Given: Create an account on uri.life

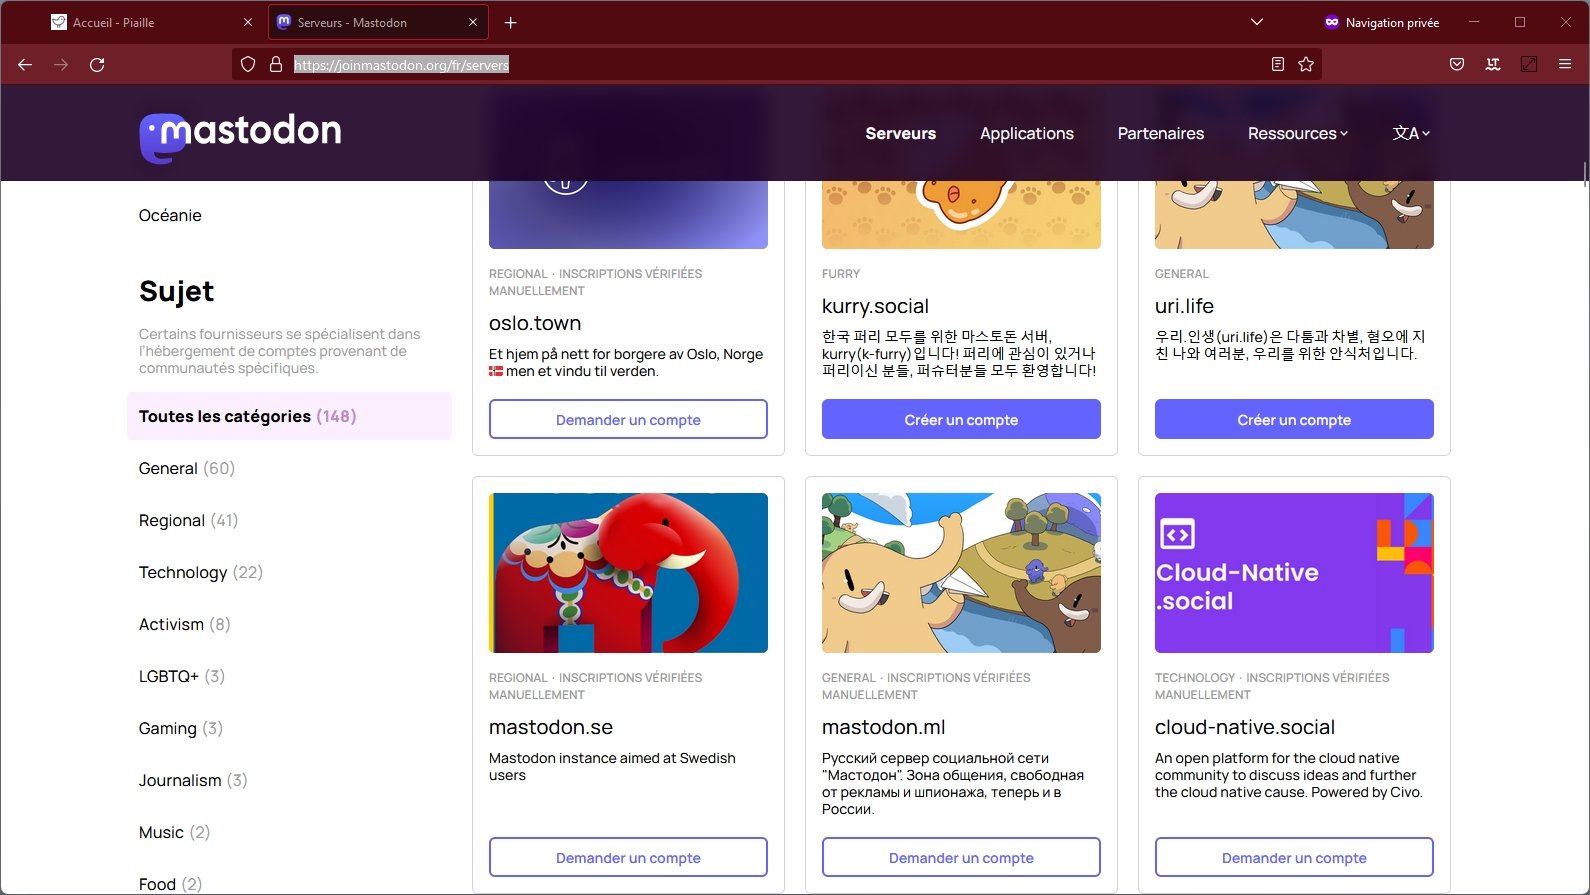Looking at the screenshot, I should pos(1294,420).
